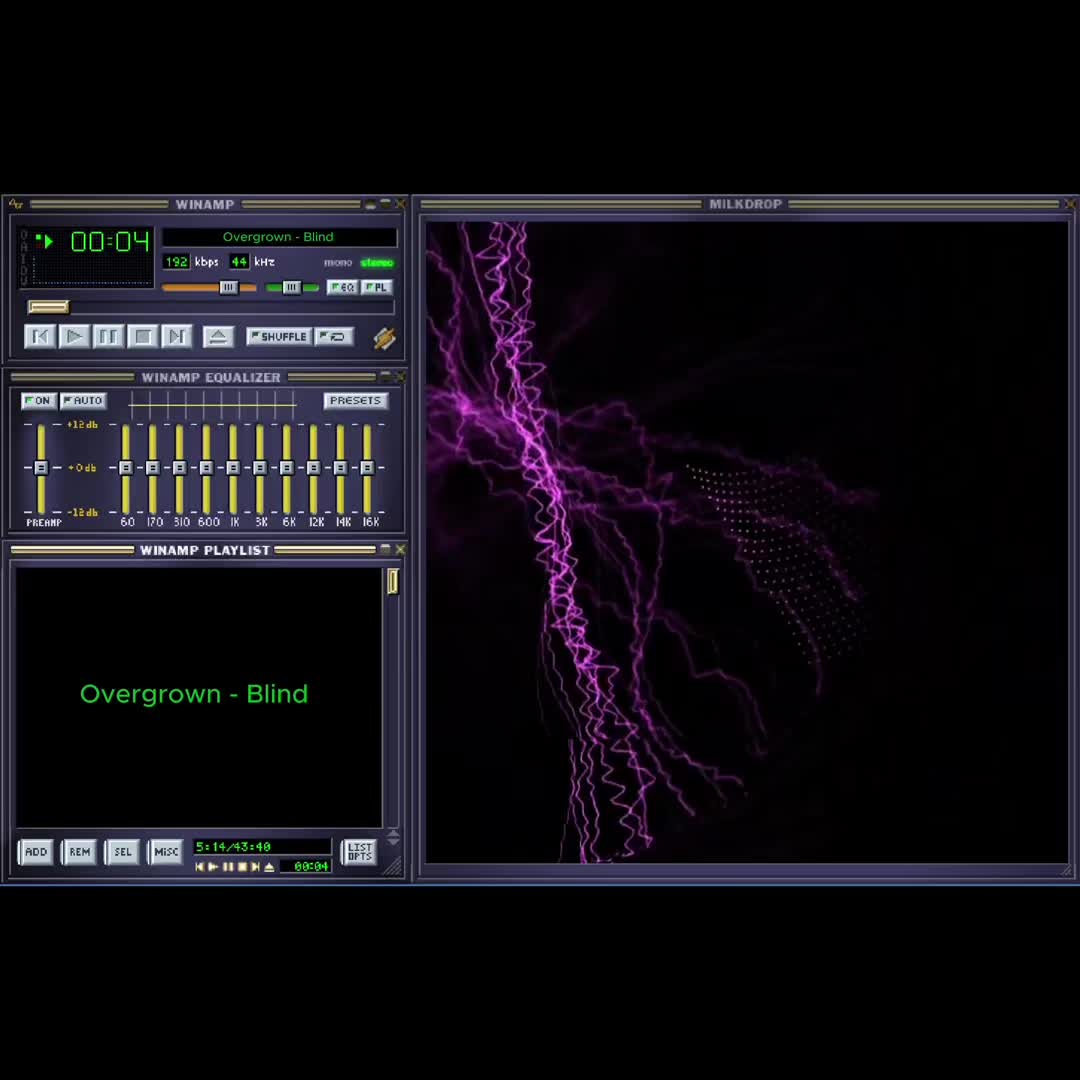Click the mono indicator
The width and height of the screenshot is (1080, 1080).
point(338,263)
